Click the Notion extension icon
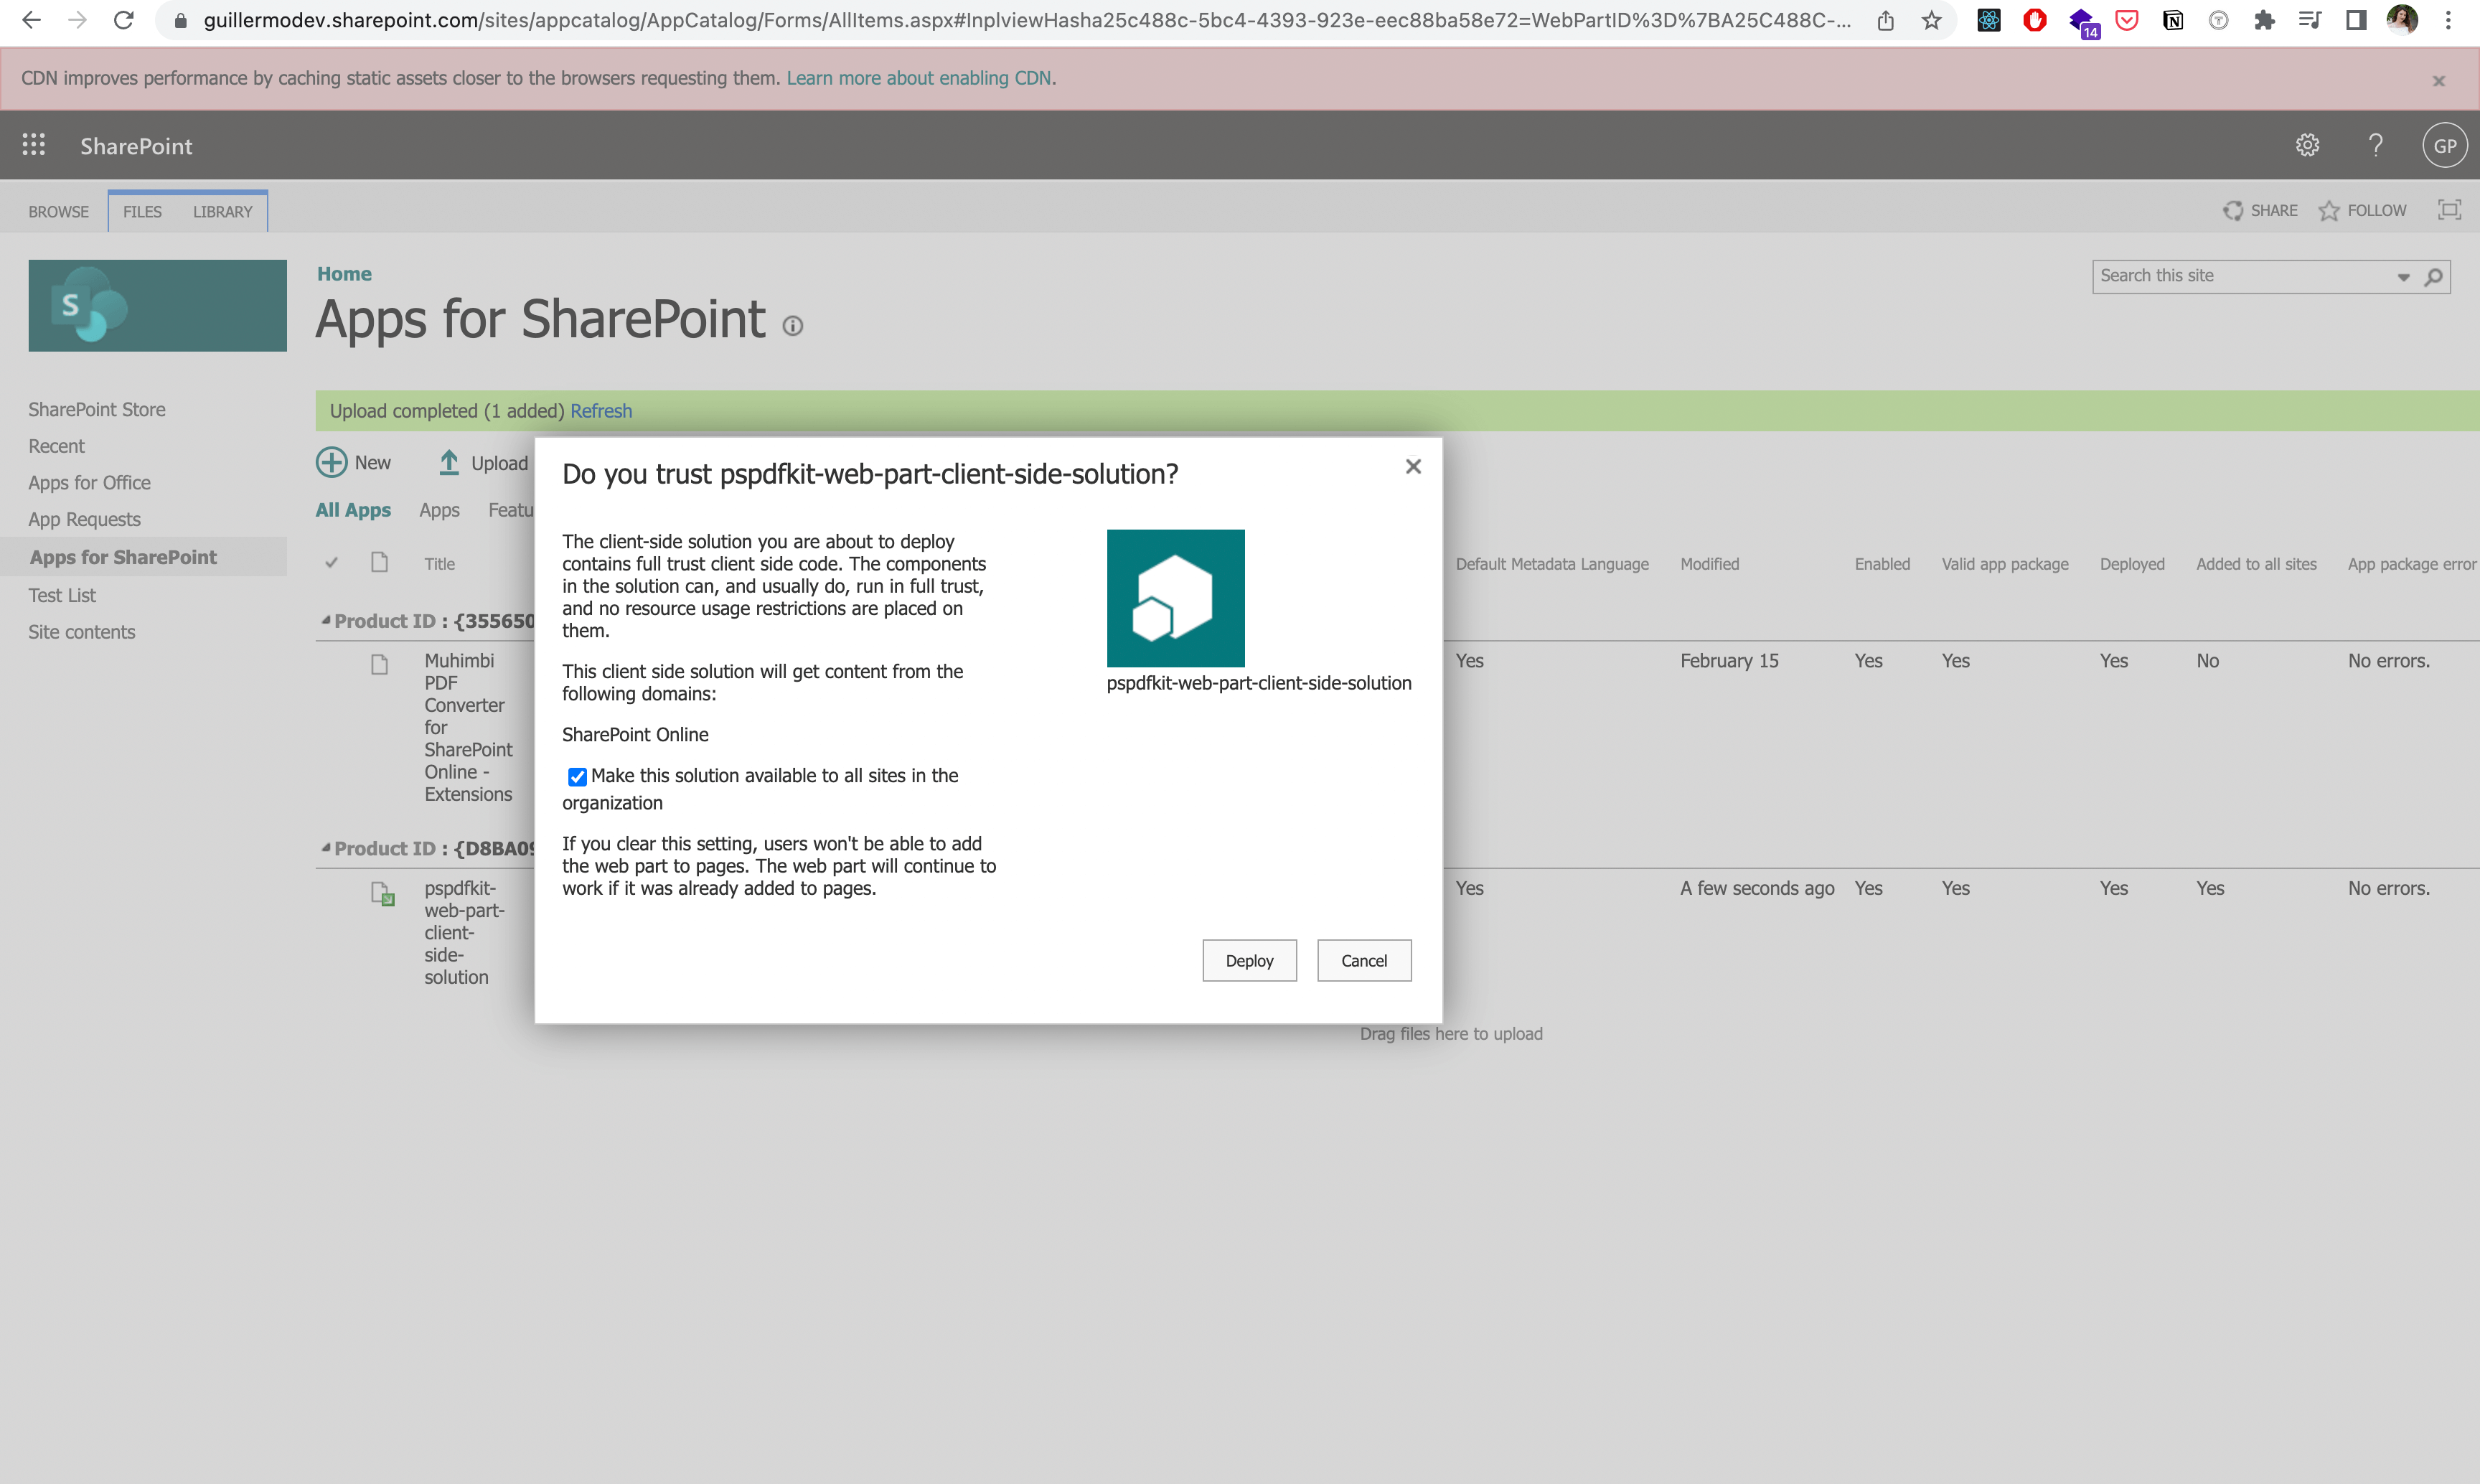 2172,20
